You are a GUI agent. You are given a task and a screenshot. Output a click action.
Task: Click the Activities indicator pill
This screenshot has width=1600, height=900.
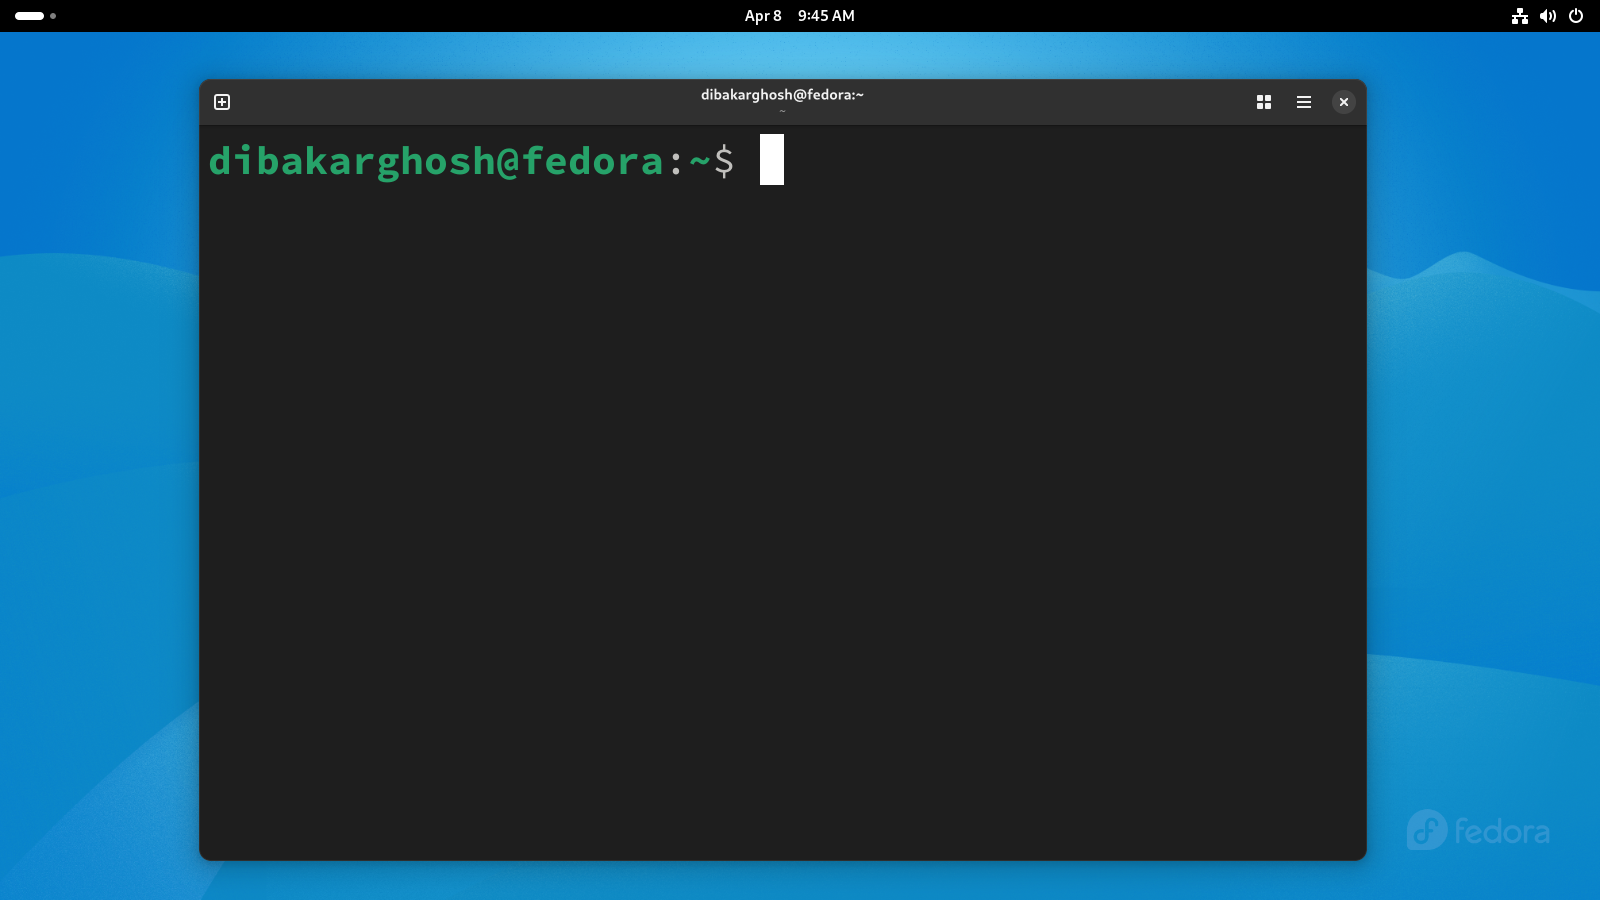30,16
